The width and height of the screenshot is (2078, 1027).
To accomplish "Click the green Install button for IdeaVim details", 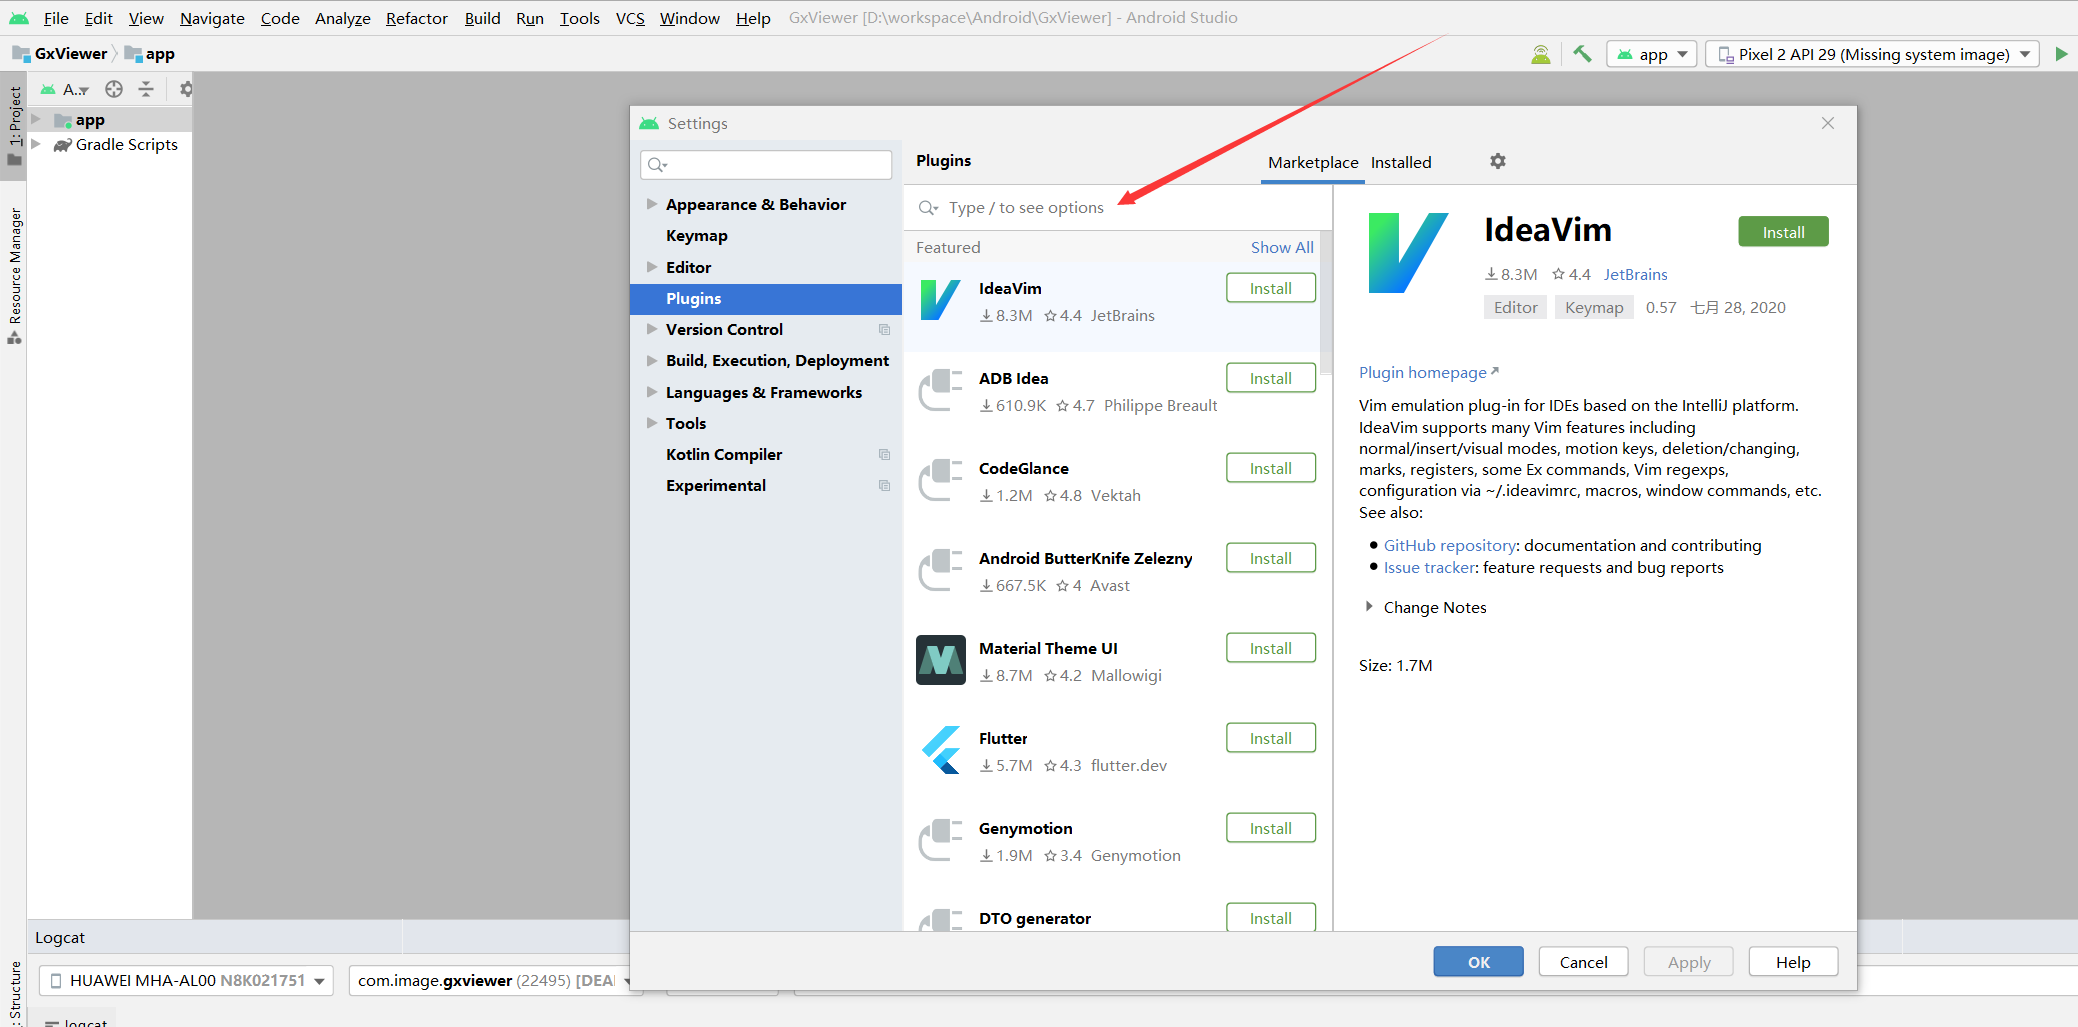I will pyautogui.click(x=1783, y=232).
